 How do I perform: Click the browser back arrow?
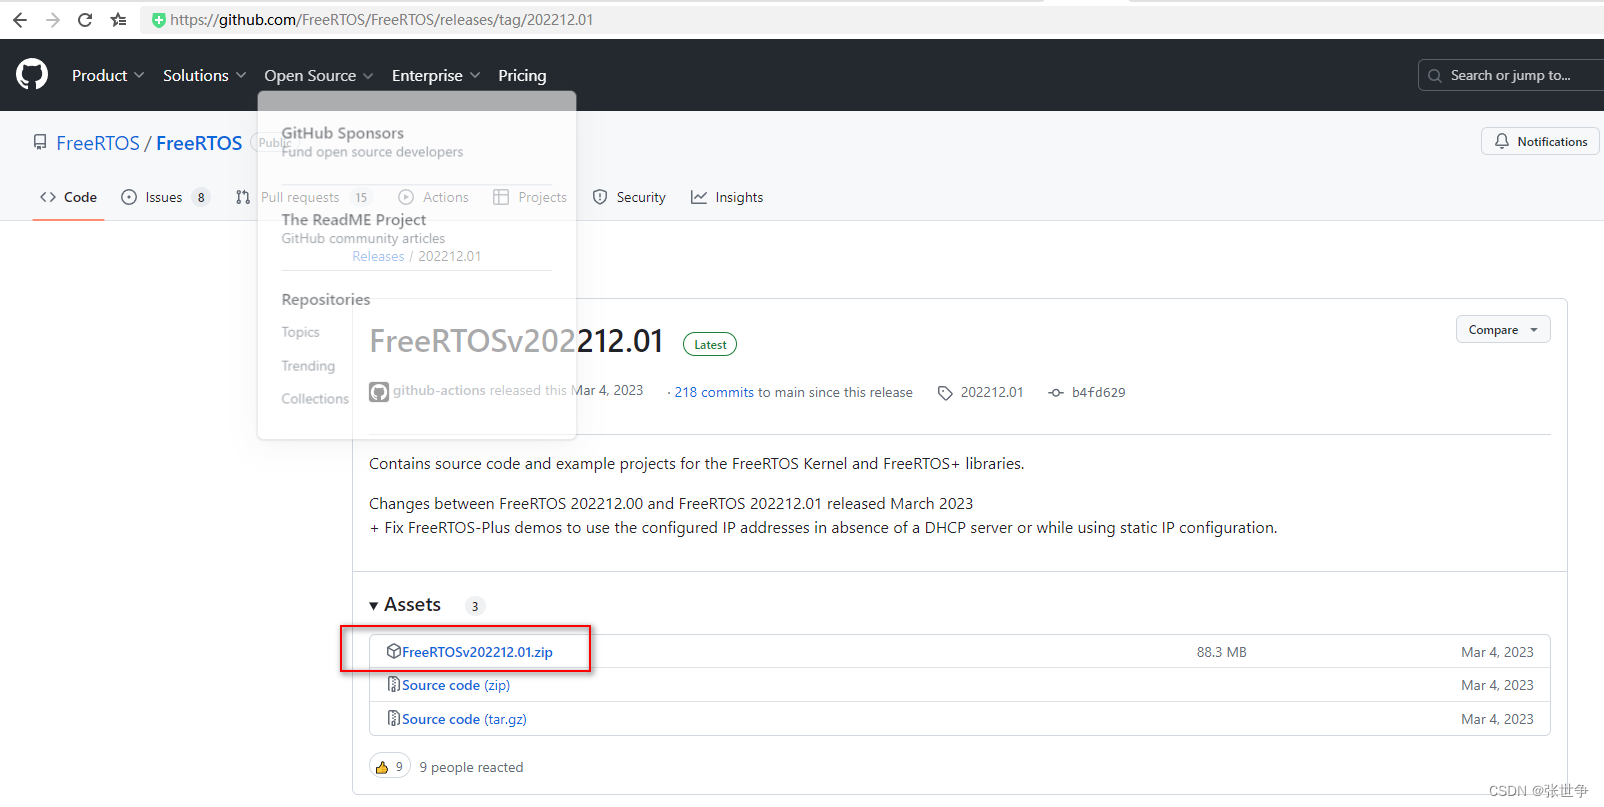[x=20, y=20]
